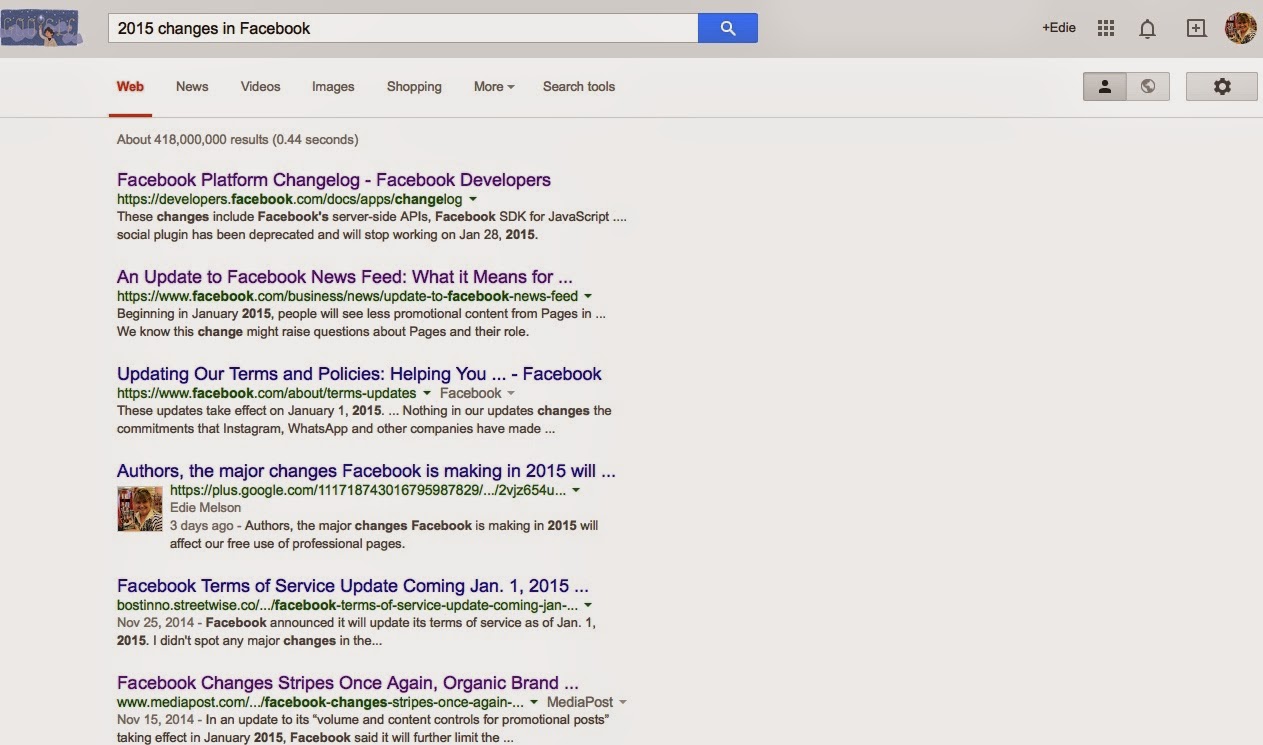Screen dimensions: 1263x745
Task: Click the share plus box icon
Action: pos(1196,28)
